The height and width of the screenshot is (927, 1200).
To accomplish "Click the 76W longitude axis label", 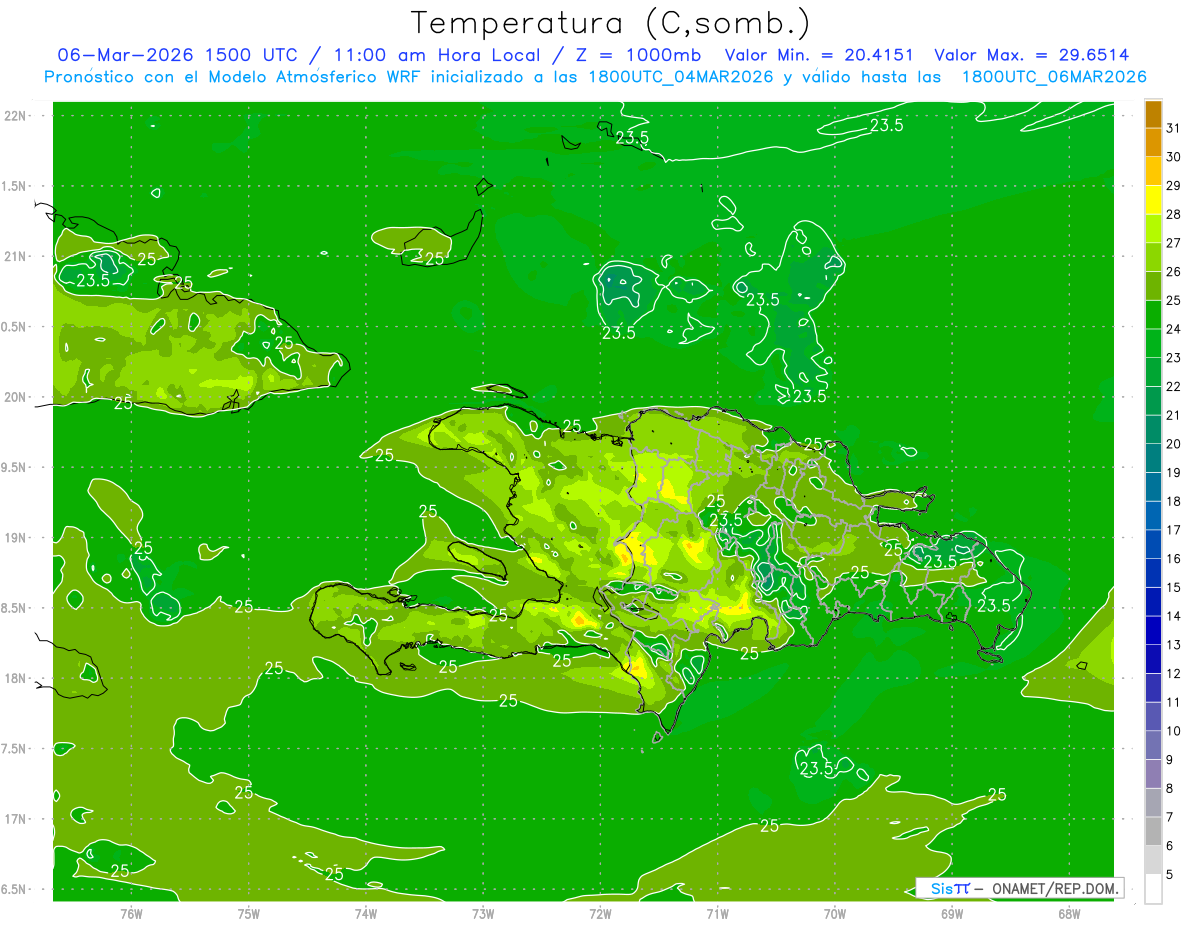I will (131, 913).
